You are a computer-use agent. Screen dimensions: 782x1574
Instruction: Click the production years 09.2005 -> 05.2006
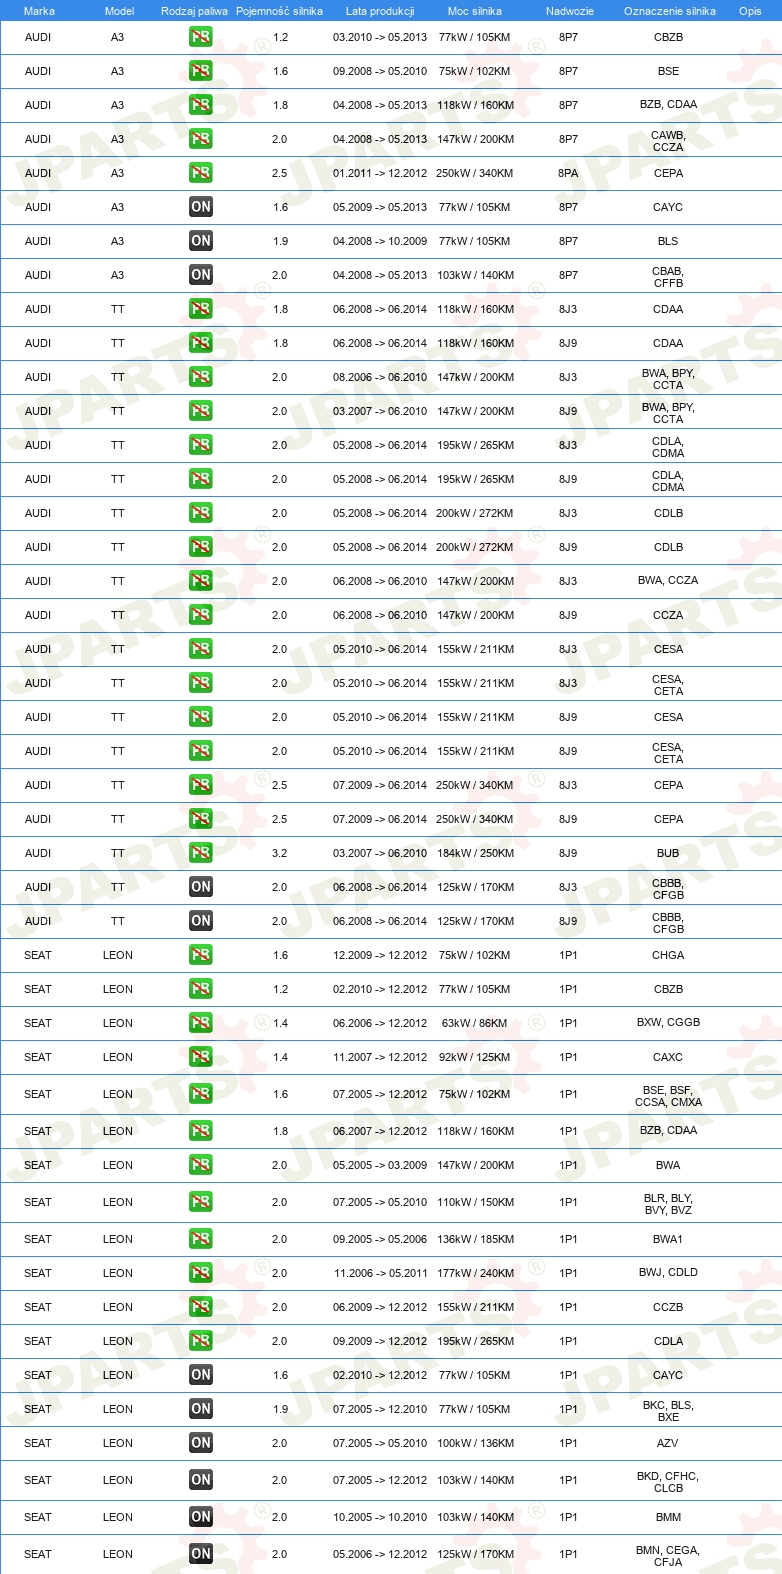380,1239
